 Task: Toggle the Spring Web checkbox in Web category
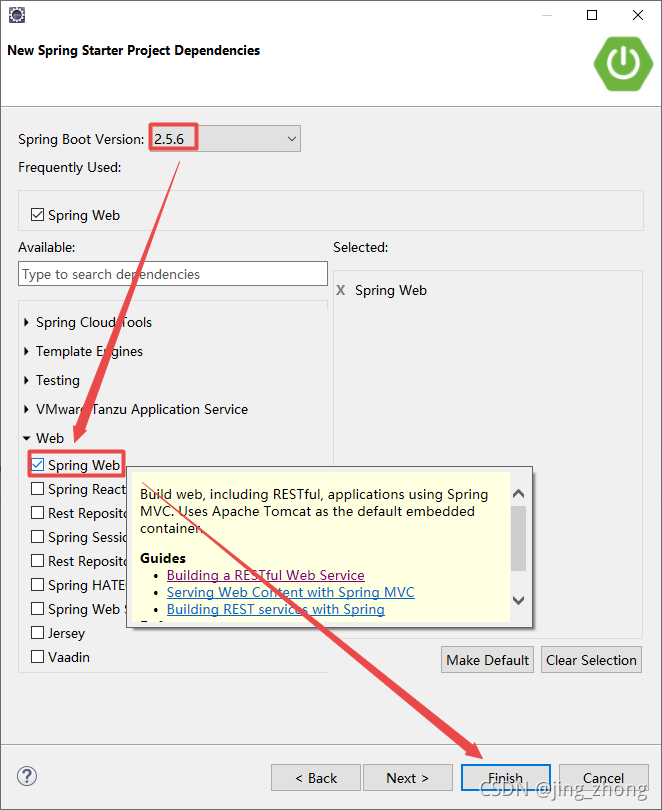click(x=37, y=464)
